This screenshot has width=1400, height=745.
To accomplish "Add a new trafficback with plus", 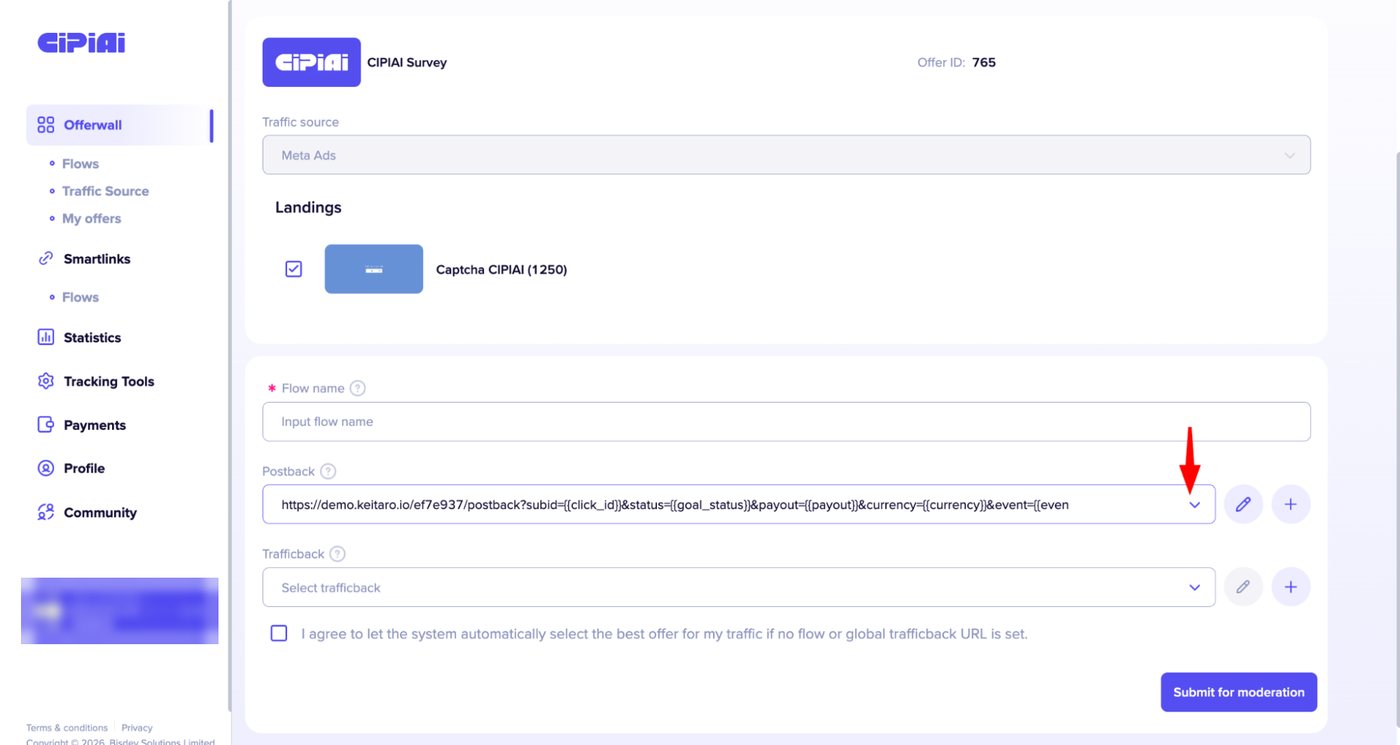I will point(1291,587).
